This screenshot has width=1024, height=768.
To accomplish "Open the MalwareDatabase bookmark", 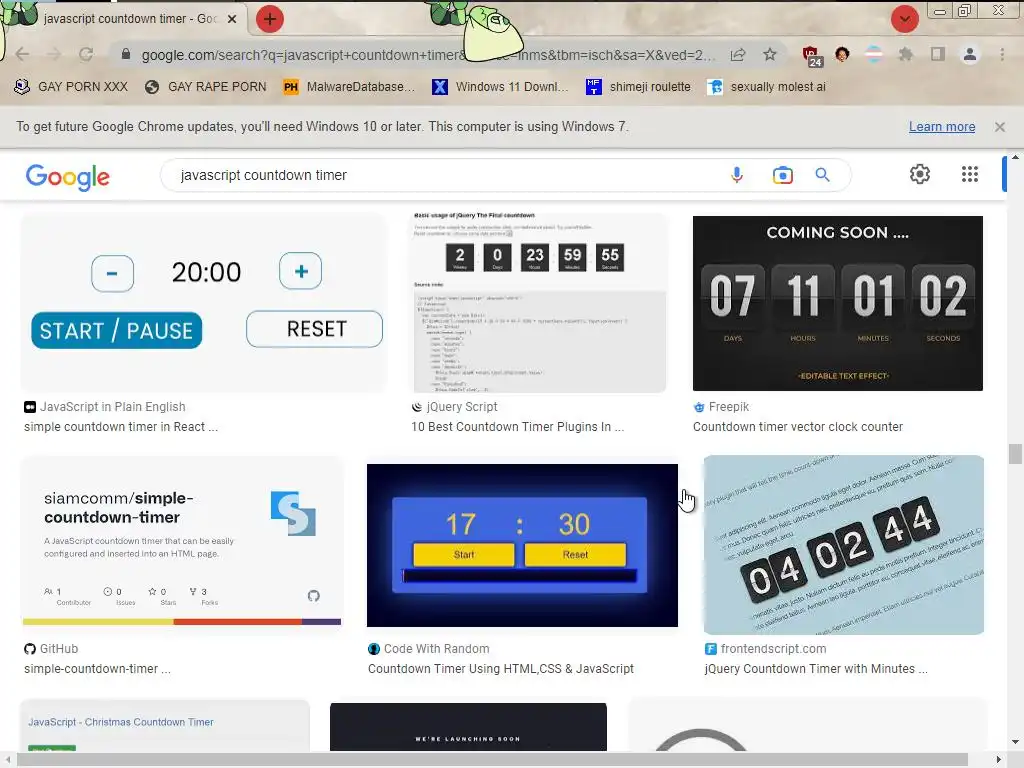I will (x=349, y=87).
